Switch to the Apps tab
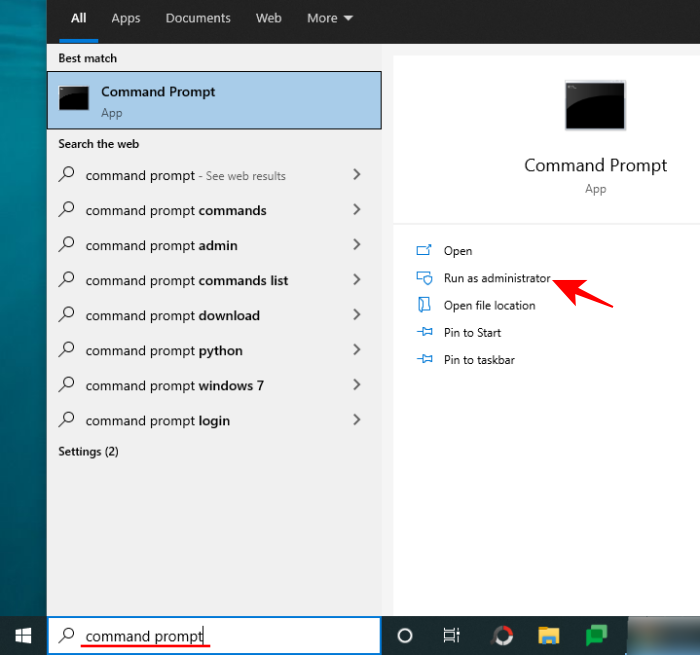Viewport: 700px width, 655px height. [126, 18]
